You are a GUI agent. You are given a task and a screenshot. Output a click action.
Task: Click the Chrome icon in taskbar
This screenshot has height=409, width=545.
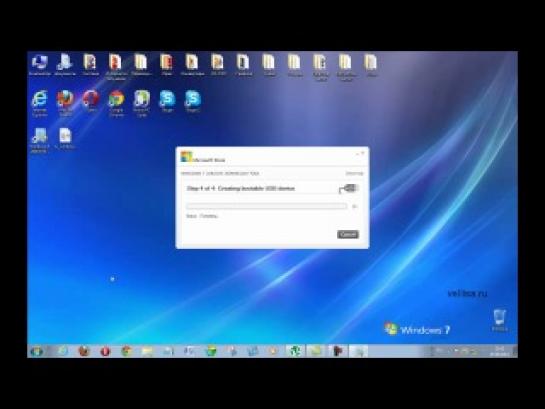pyautogui.click(x=127, y=351)
